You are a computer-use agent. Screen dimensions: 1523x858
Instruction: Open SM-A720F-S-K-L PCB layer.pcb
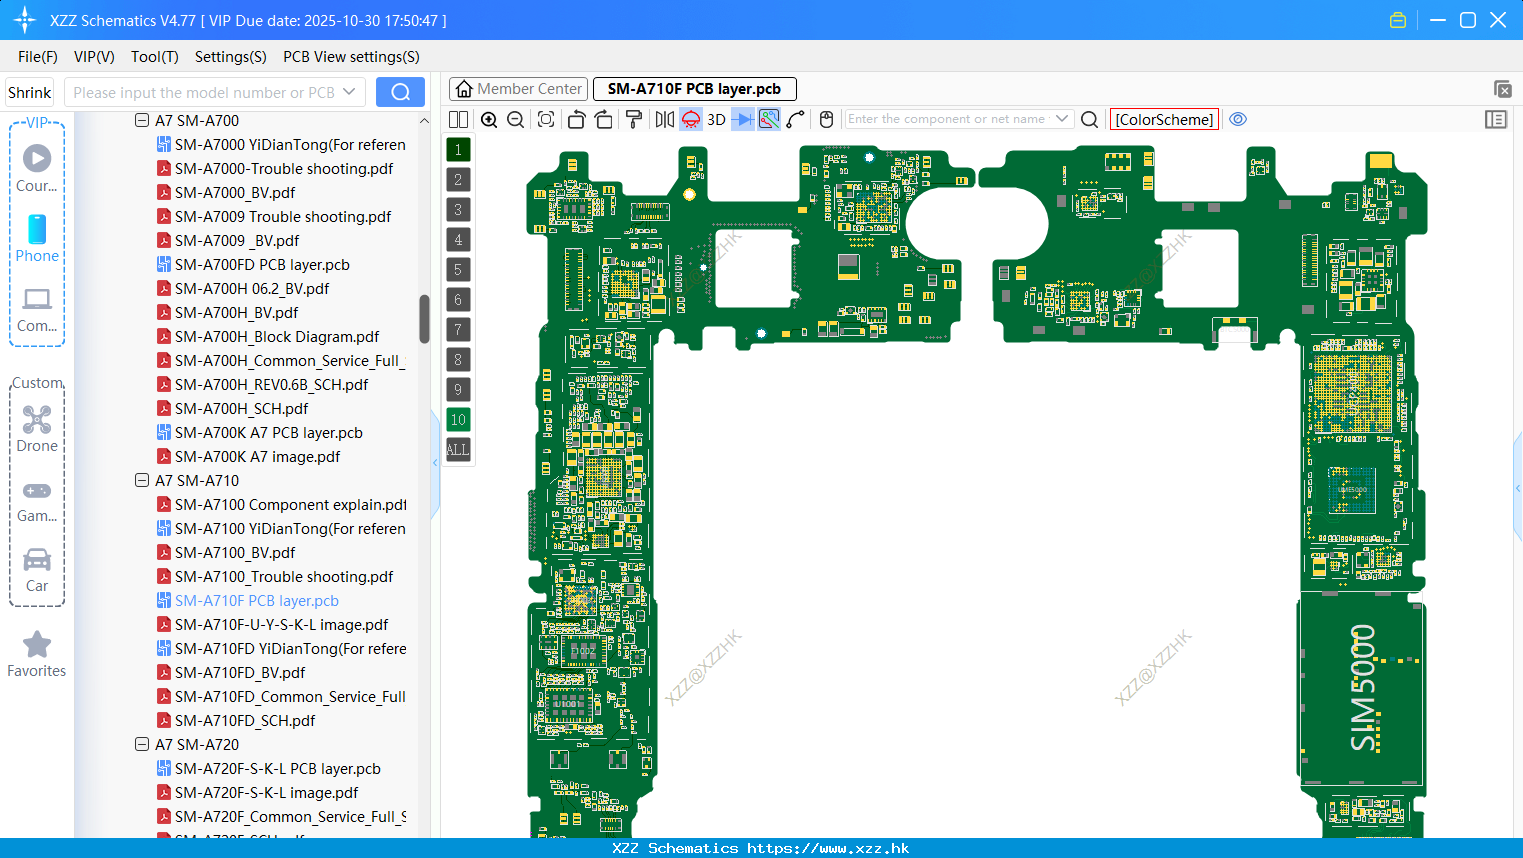click(x=277, y=768)
